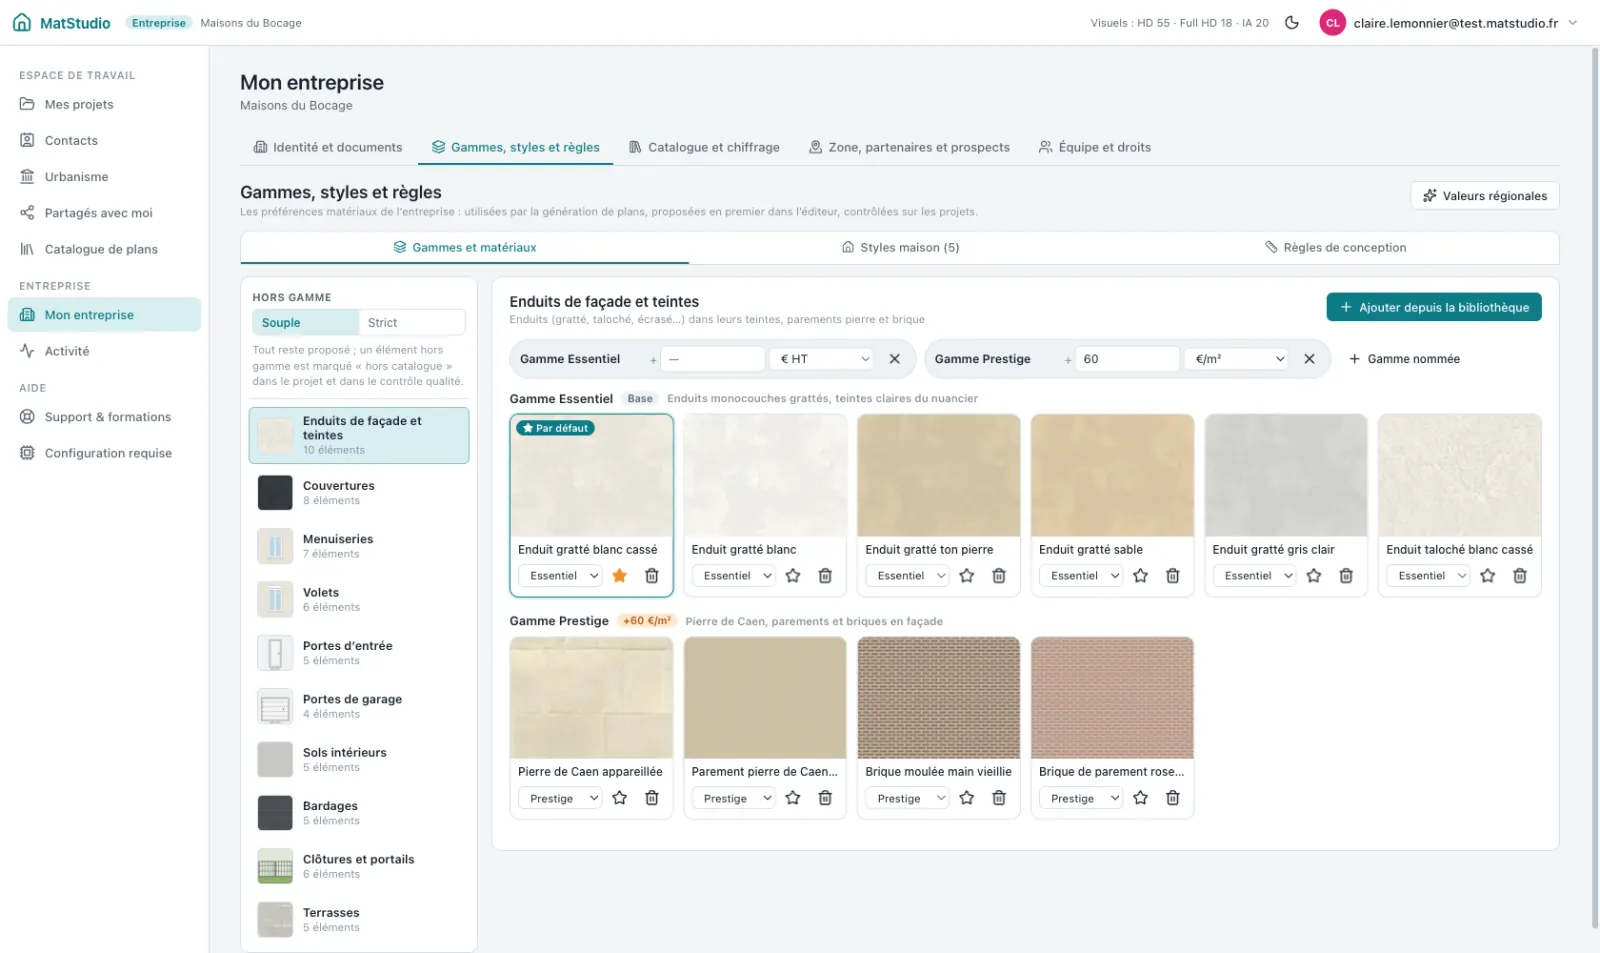1600x953 pixels.
Task: Go to Équipe et droits tab
Action: click(x=1095, y=147)
